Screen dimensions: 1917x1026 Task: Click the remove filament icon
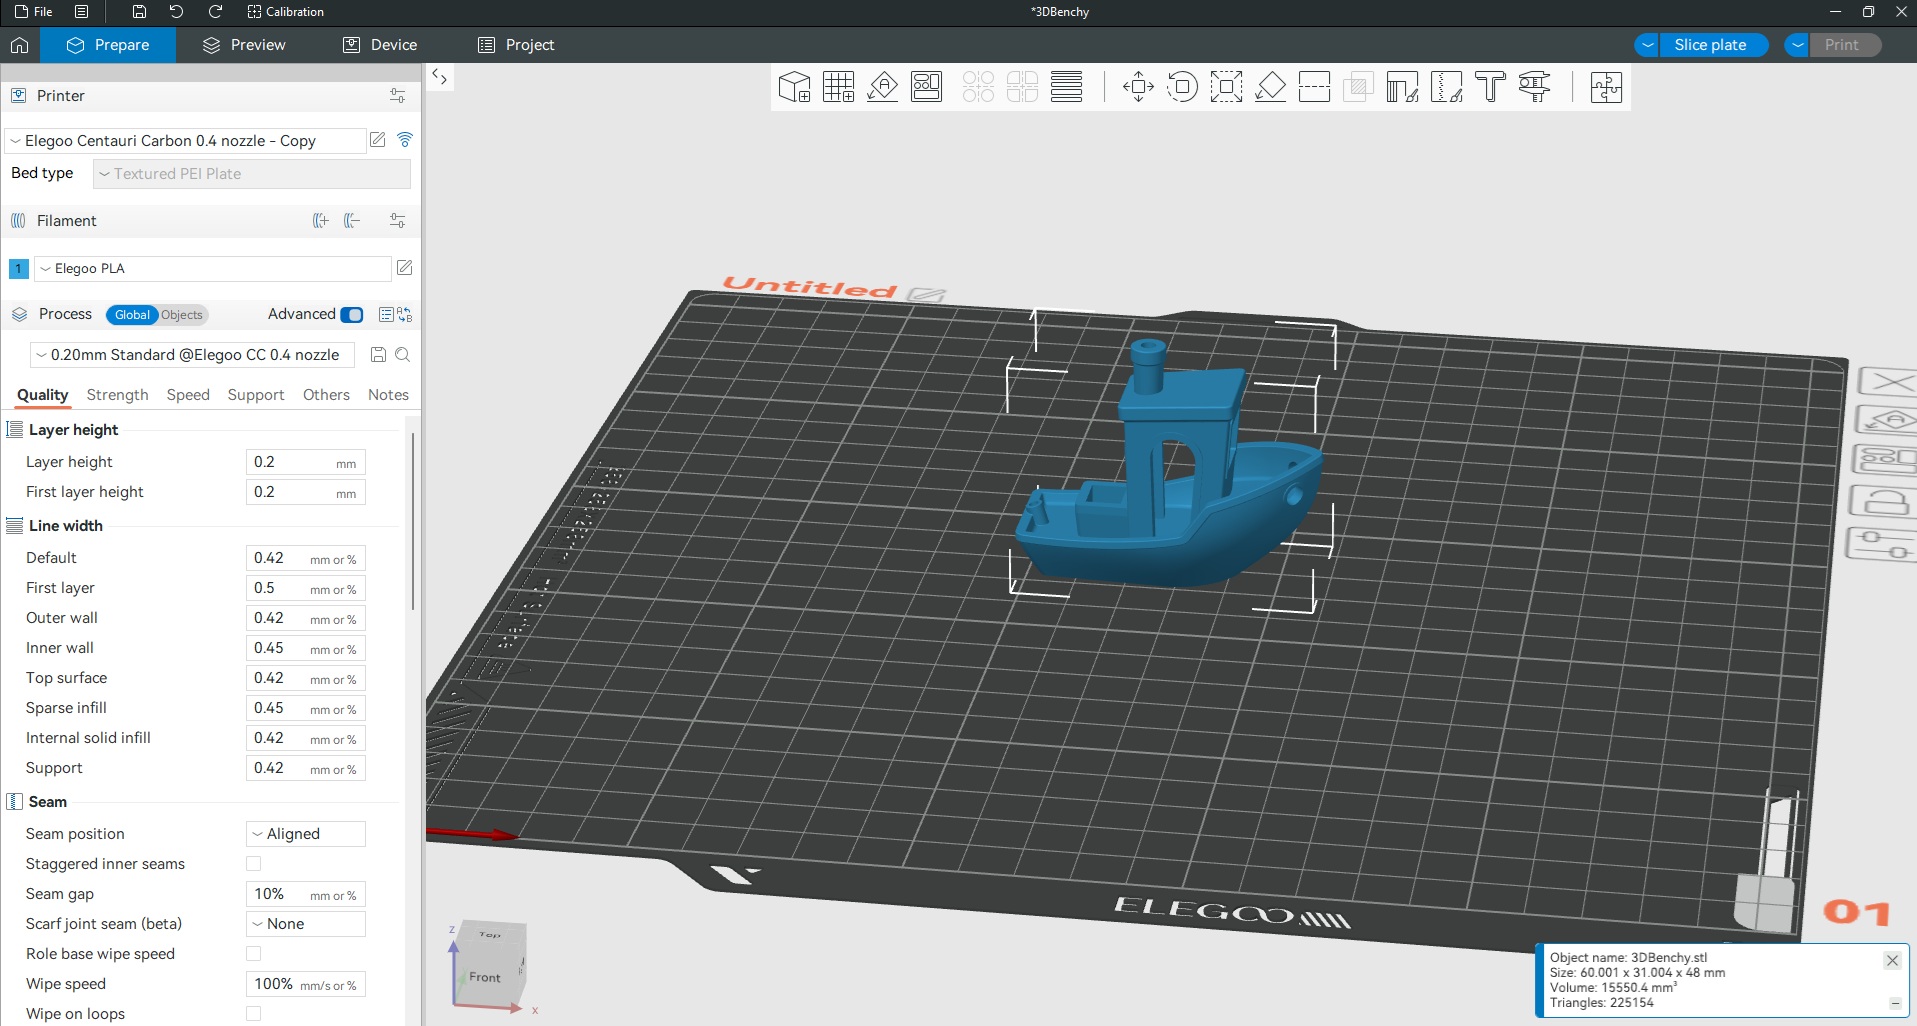point(352,221)
